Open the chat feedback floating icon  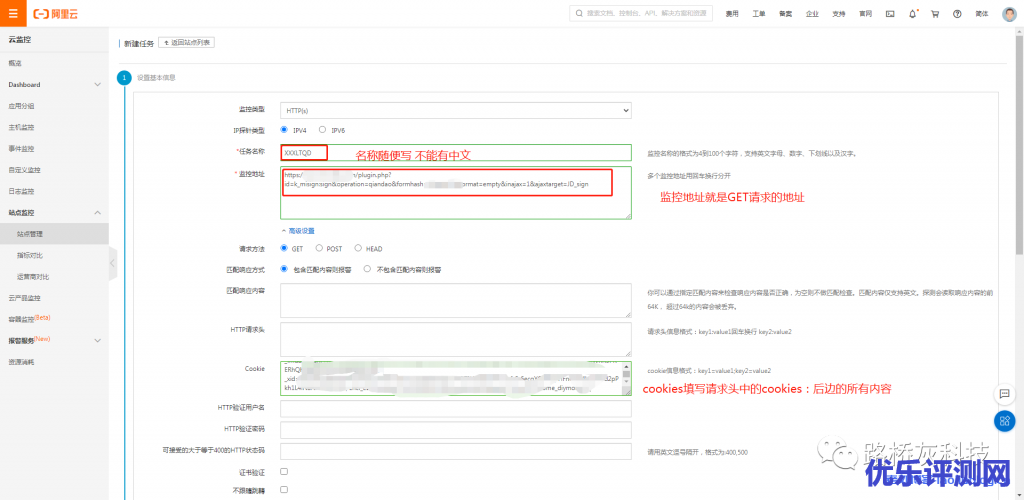click(1006, 393)
